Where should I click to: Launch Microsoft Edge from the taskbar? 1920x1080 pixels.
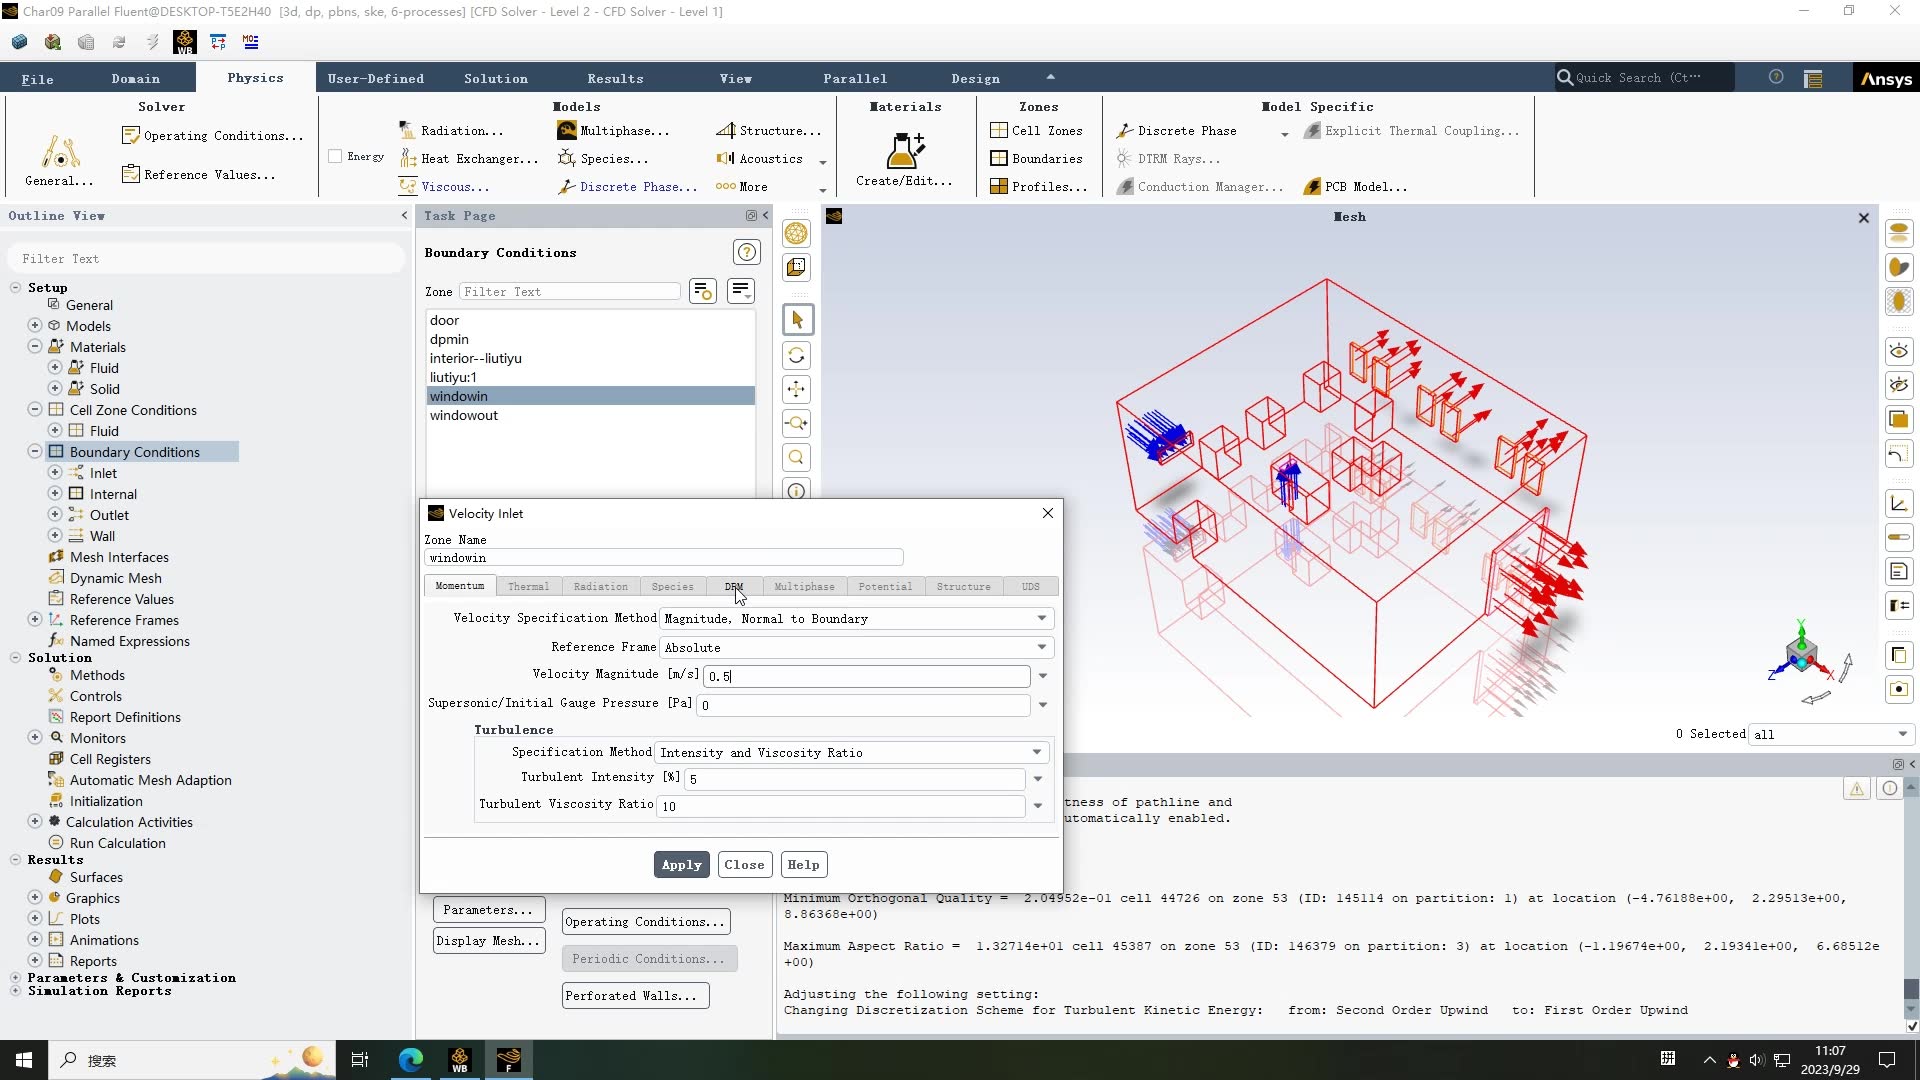click(410, 1059)
